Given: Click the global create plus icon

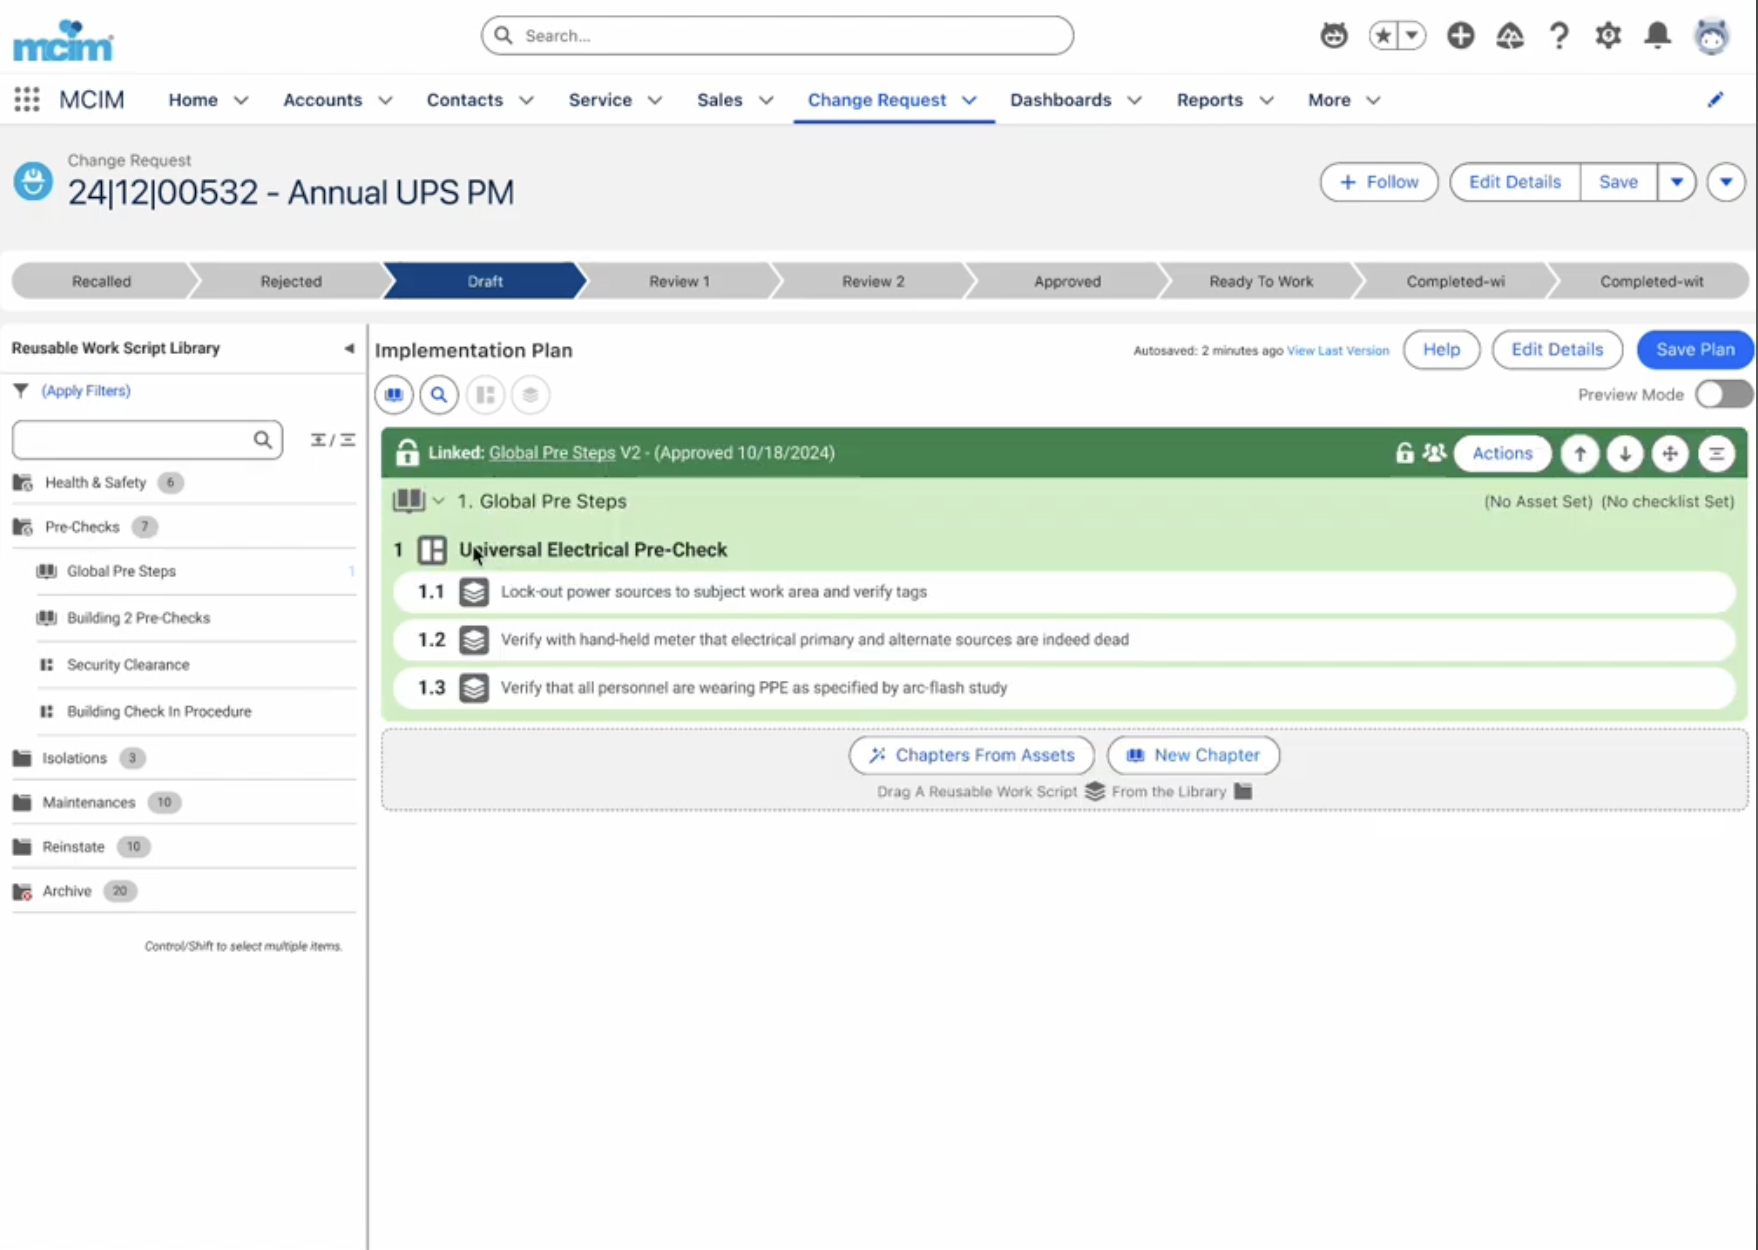Looking at the screenshot, I should [x=1460, y=36].
